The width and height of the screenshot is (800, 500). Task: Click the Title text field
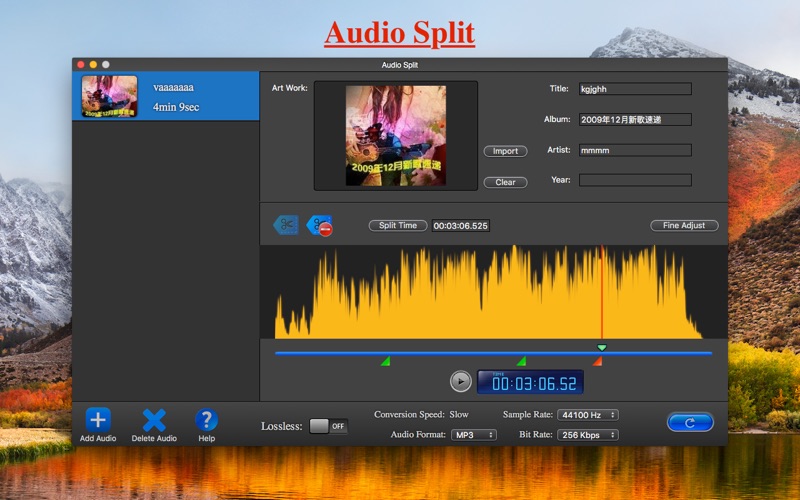coord(635,89)
